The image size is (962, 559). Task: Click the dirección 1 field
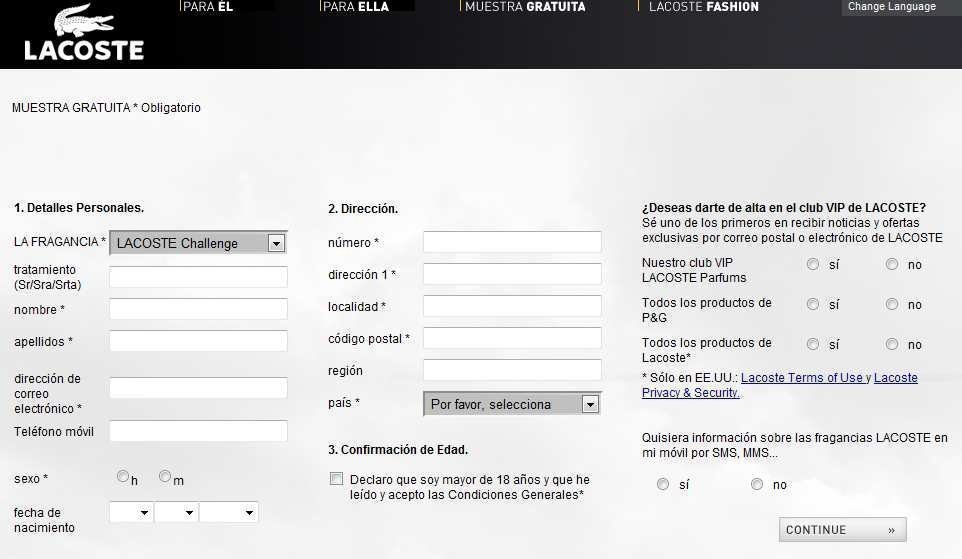[512, 274]
